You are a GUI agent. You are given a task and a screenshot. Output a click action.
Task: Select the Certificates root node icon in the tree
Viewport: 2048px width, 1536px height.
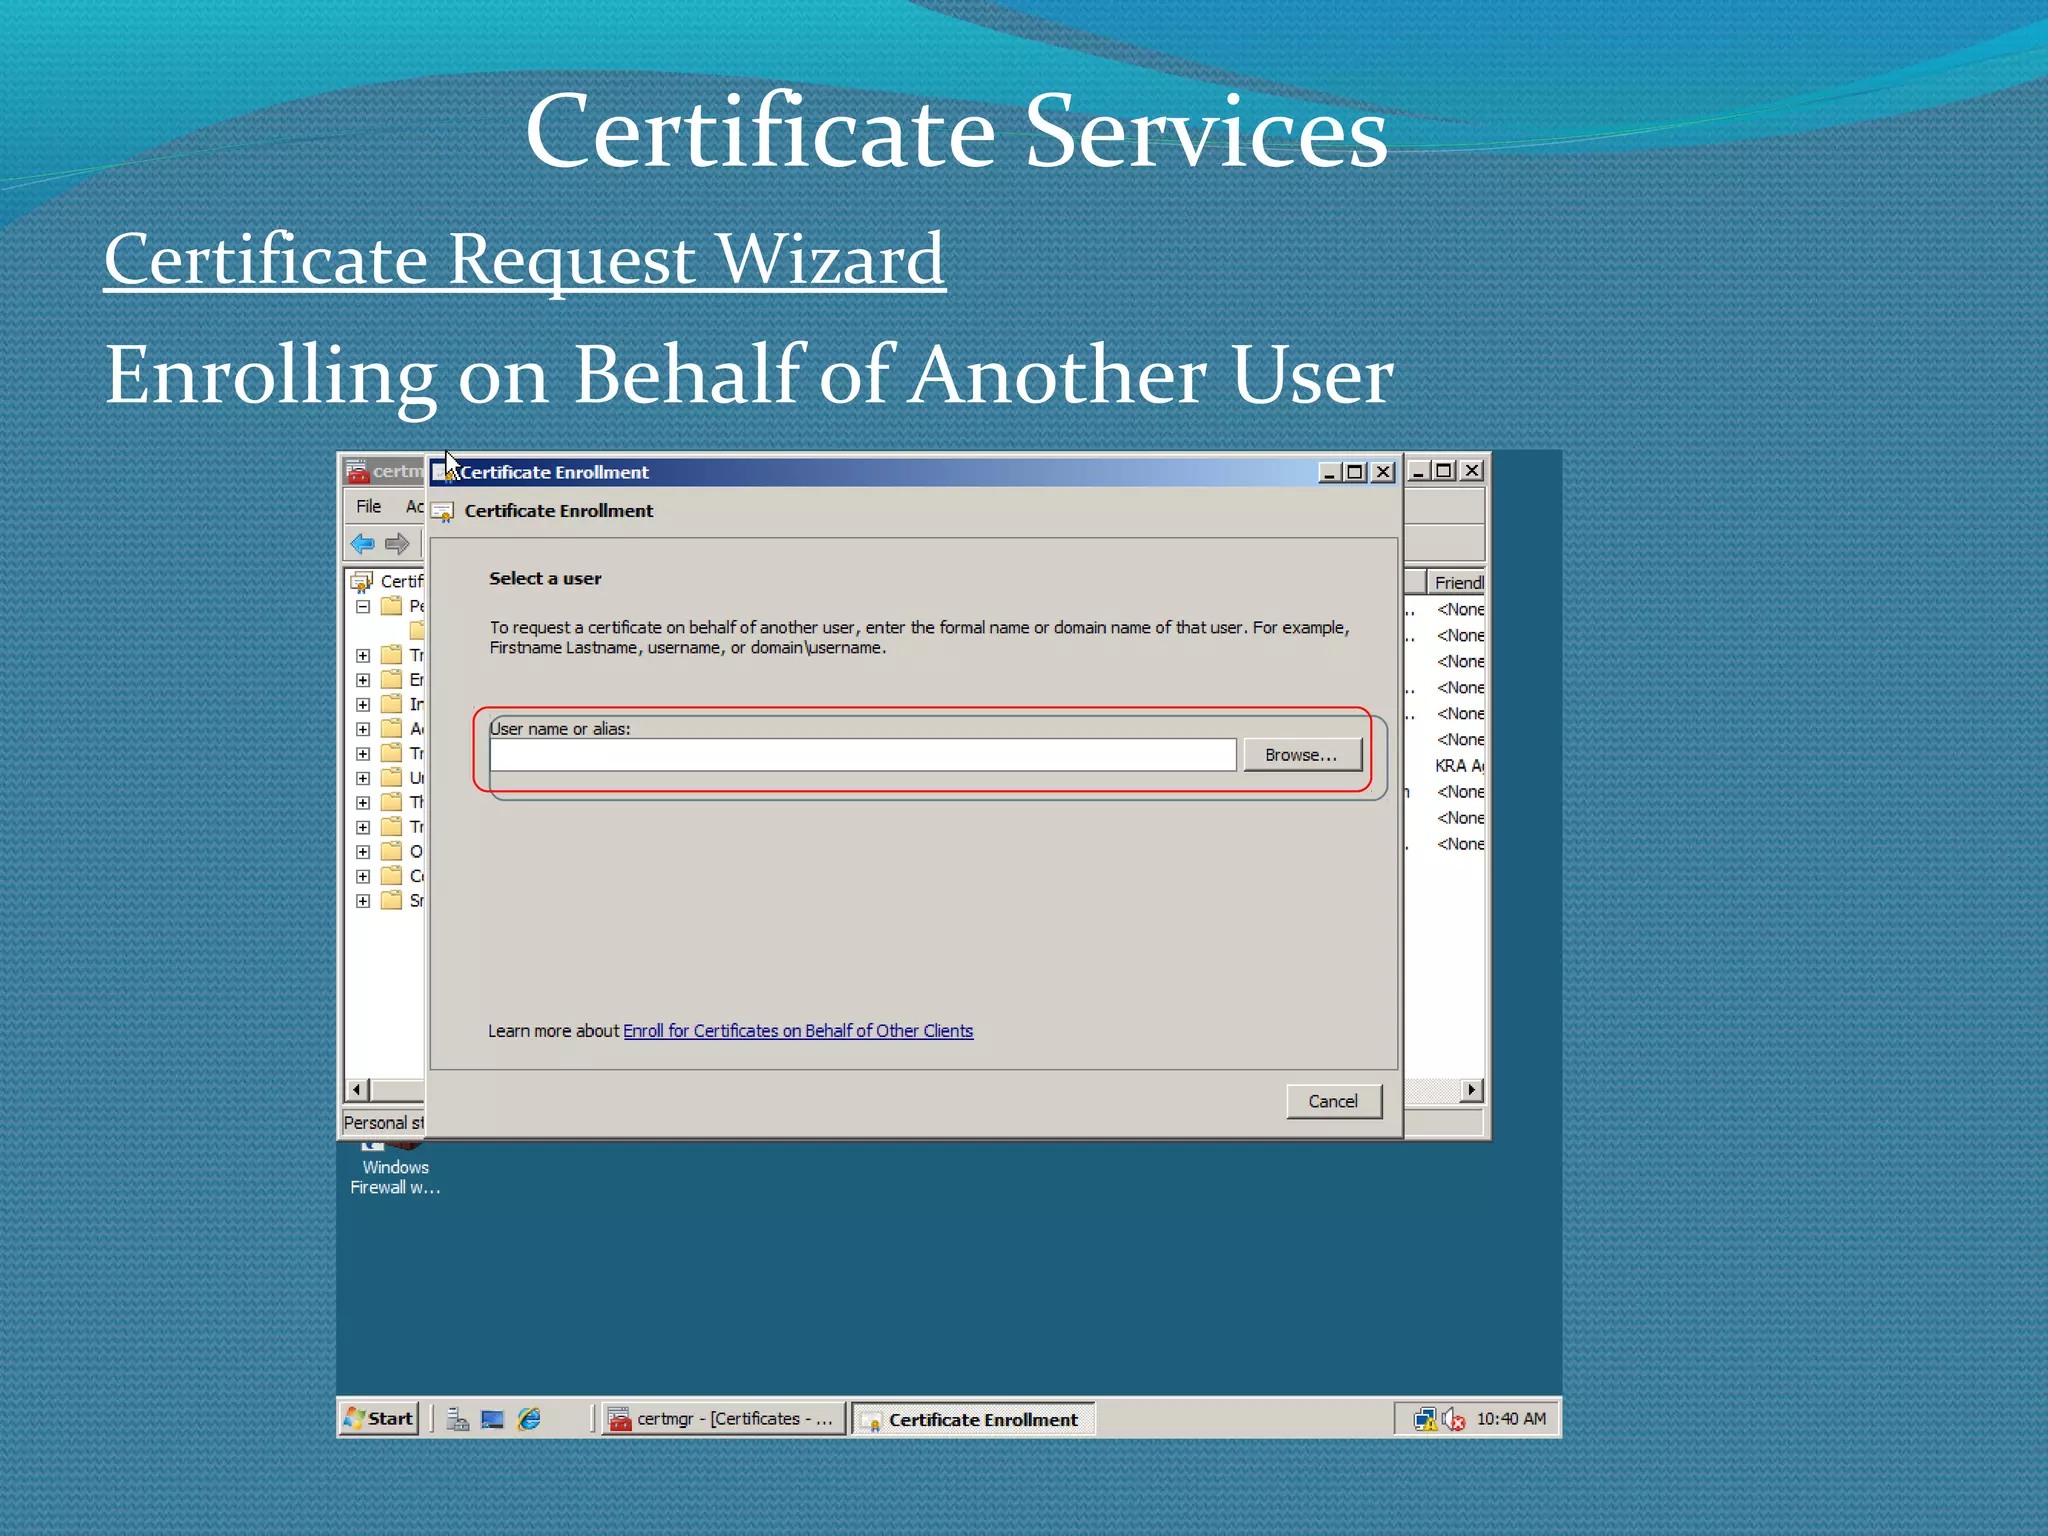click(361, 581)
